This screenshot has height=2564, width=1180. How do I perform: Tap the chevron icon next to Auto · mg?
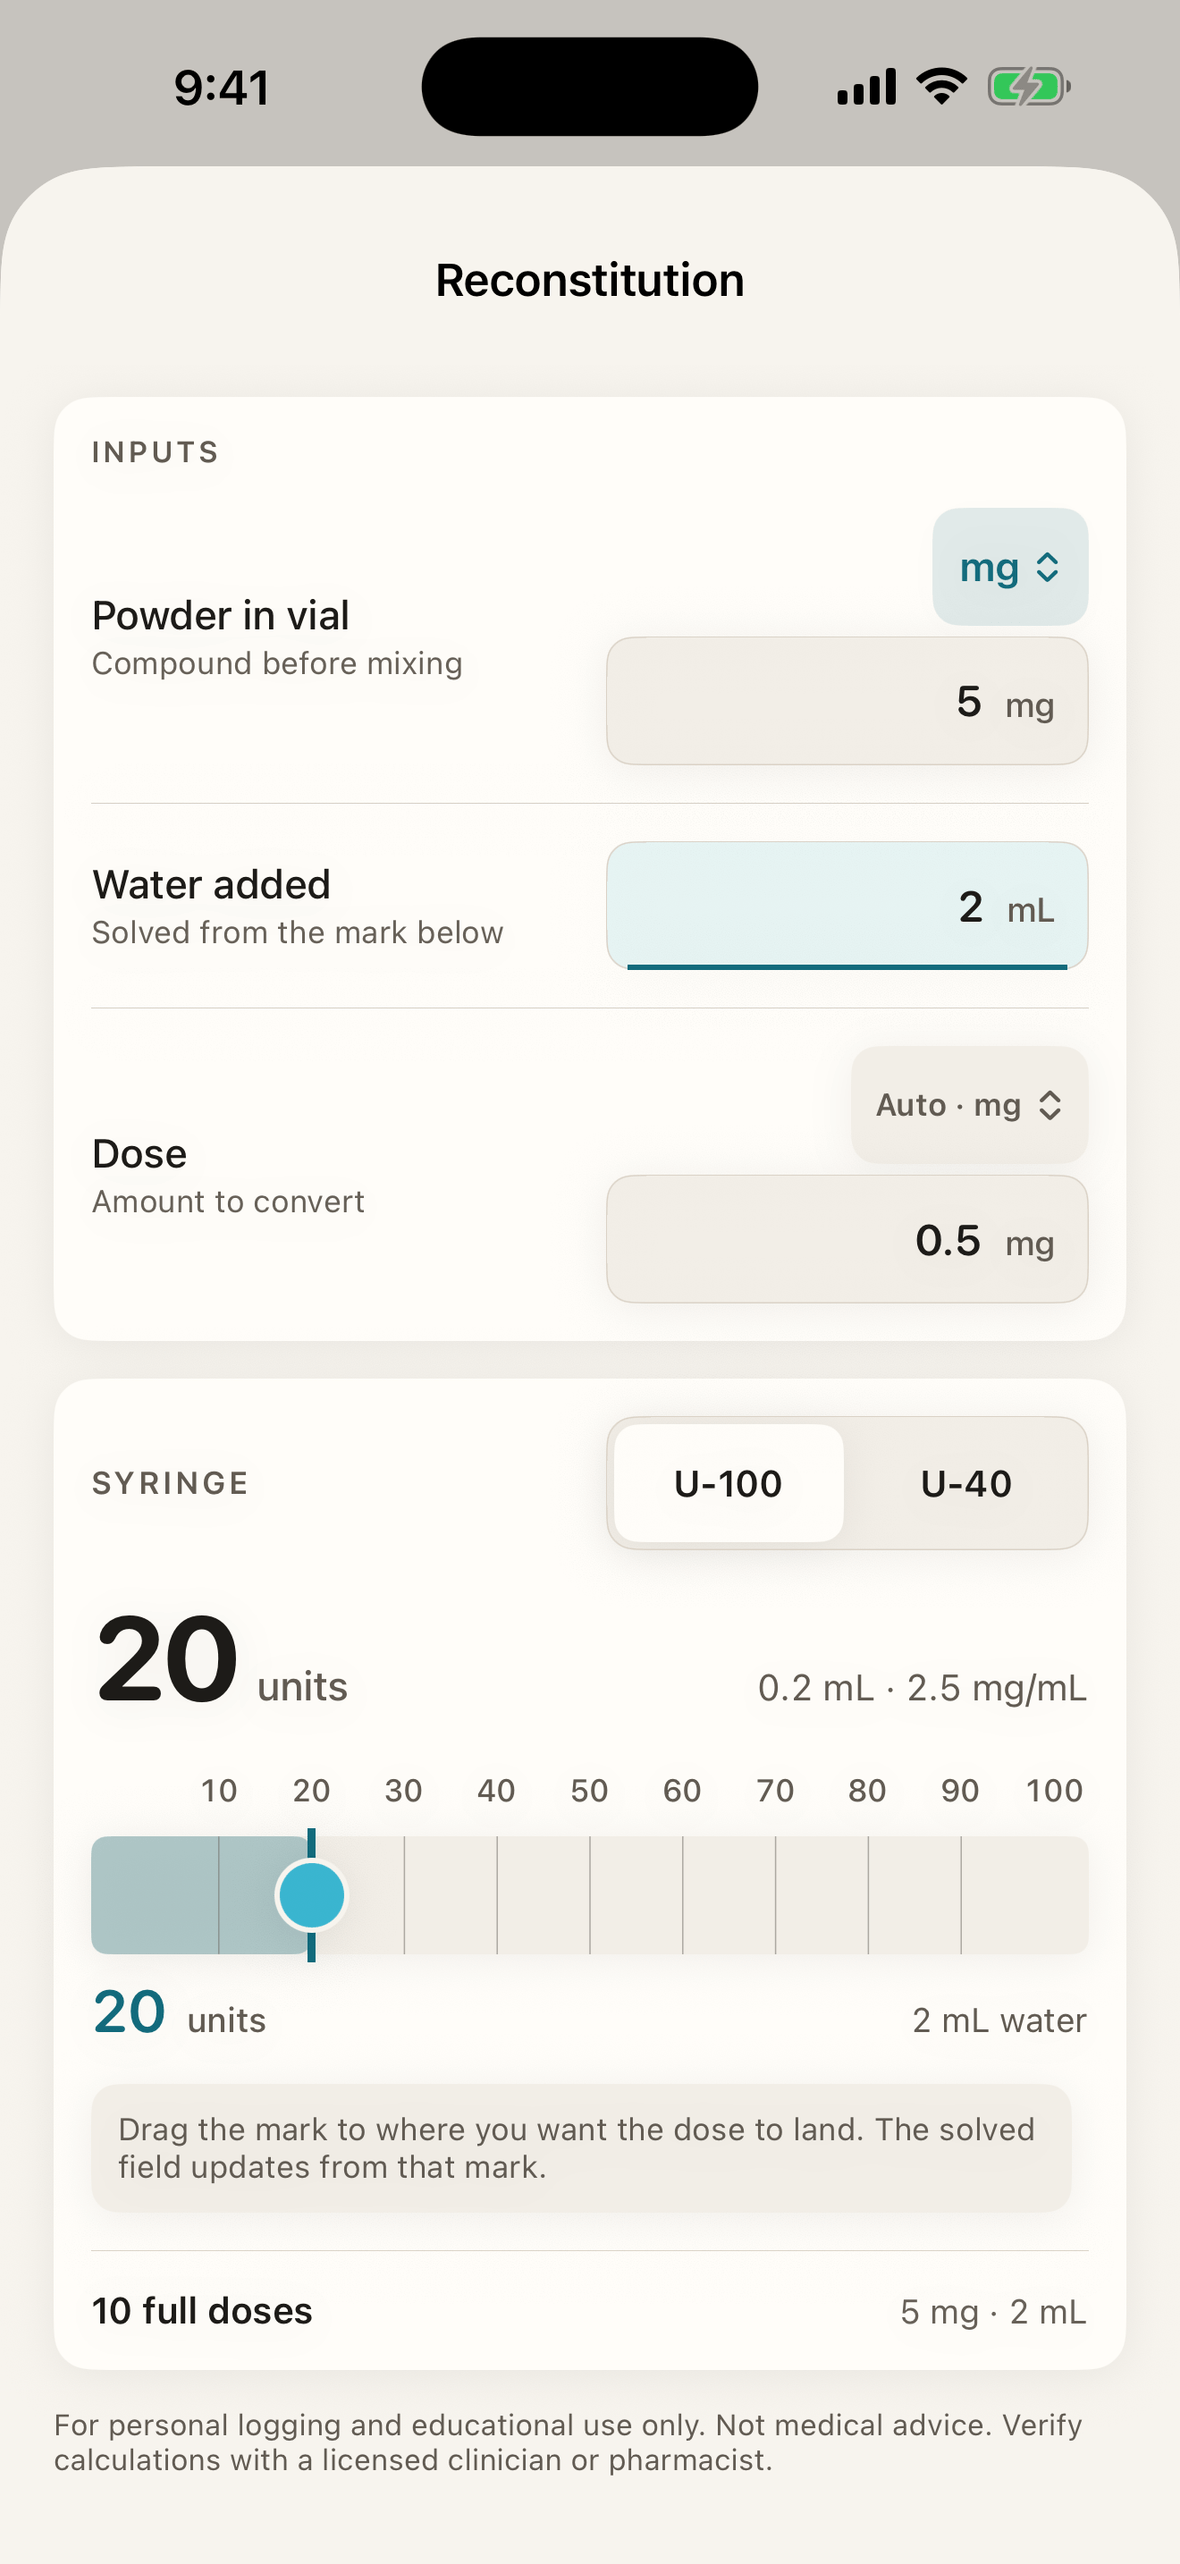(x=1049, y=1105)
